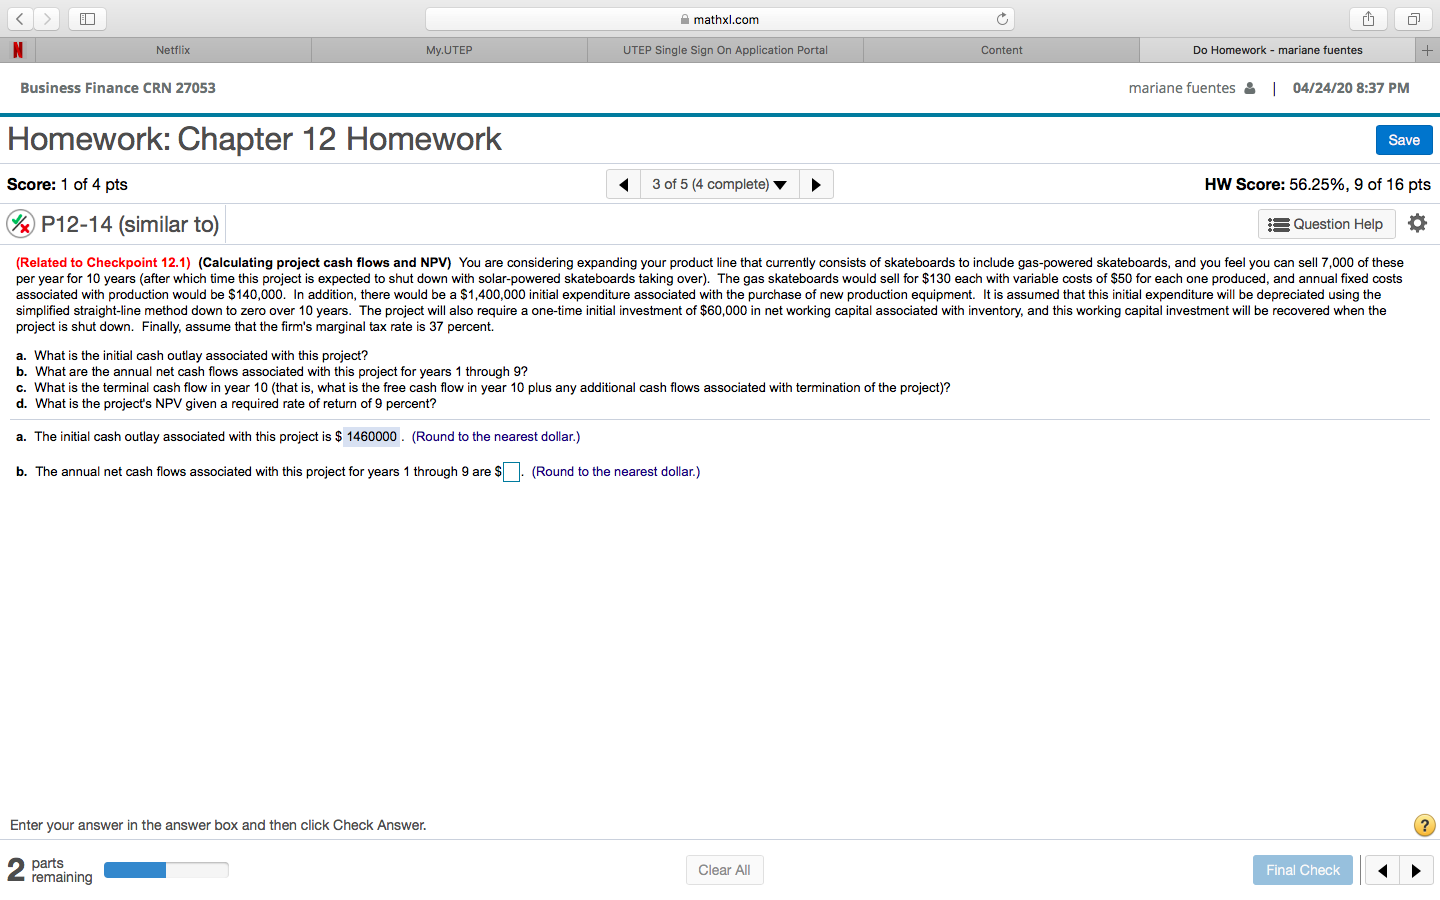This screenshot has width=1440, height=900.
Task: Switch to the Netflix tab
Action: click(172, 49)
